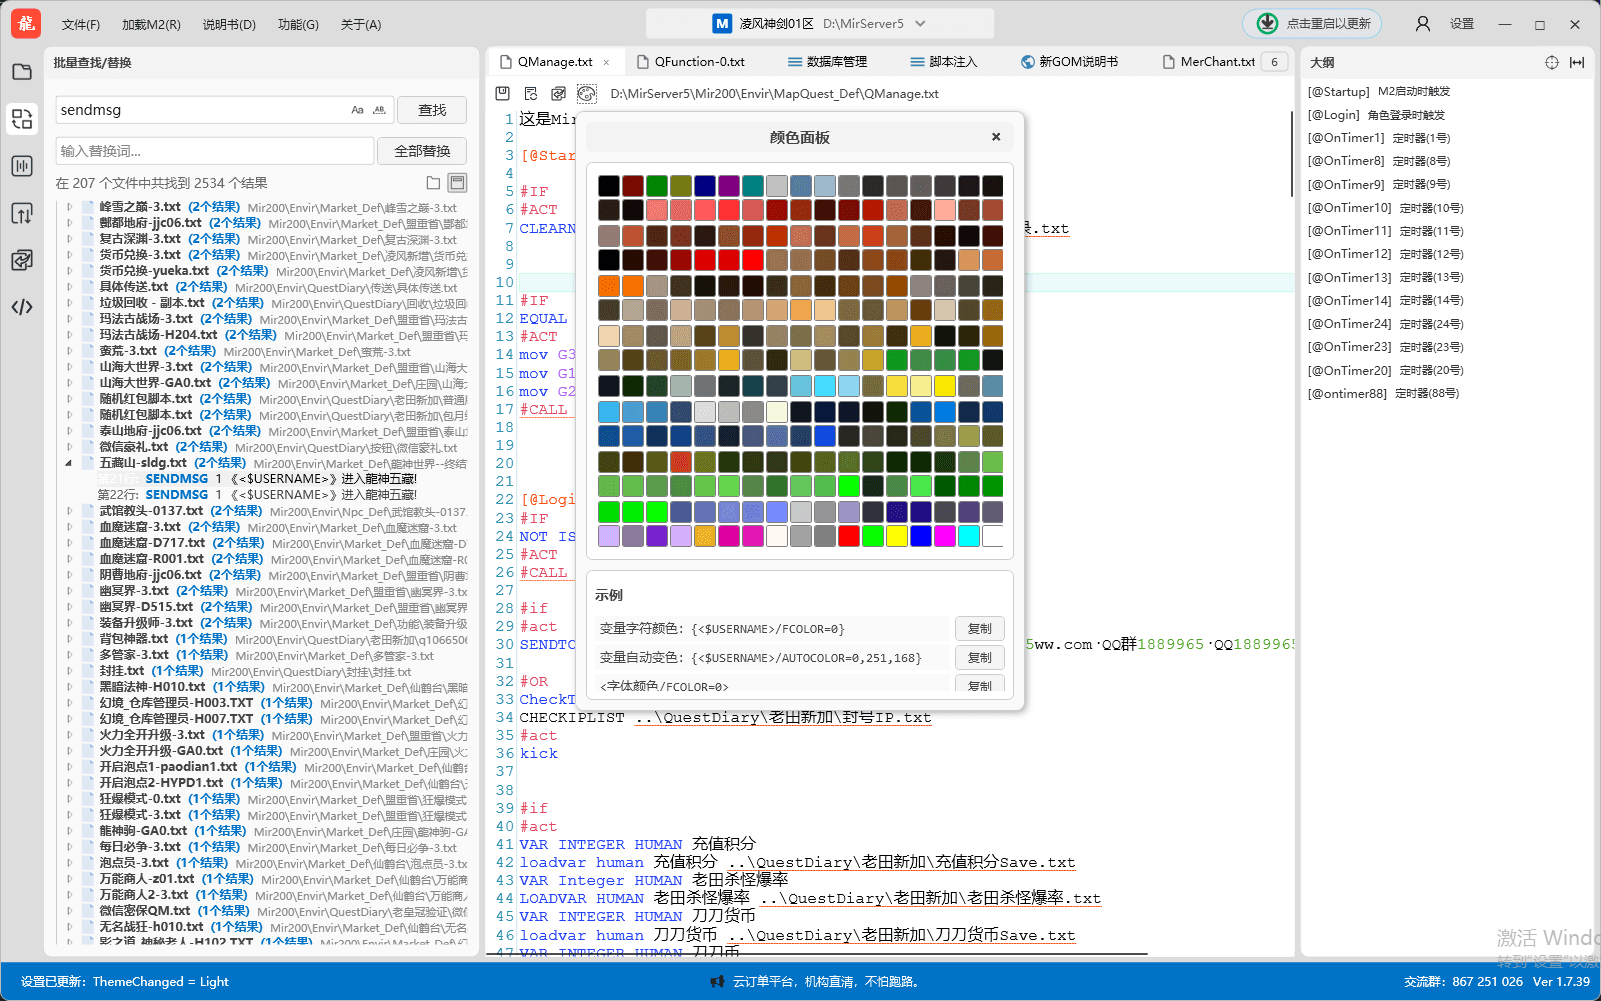Open the 功能(G) menu
The width and height of the screenshot is (1601, 1001).
point(298,24)
